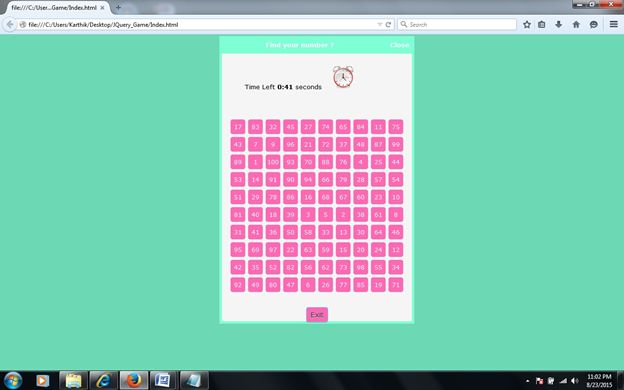This screenshot has width=624, height=390.
Task: Show bookmarks list icon in toolbar
Action: pos(542,24)
